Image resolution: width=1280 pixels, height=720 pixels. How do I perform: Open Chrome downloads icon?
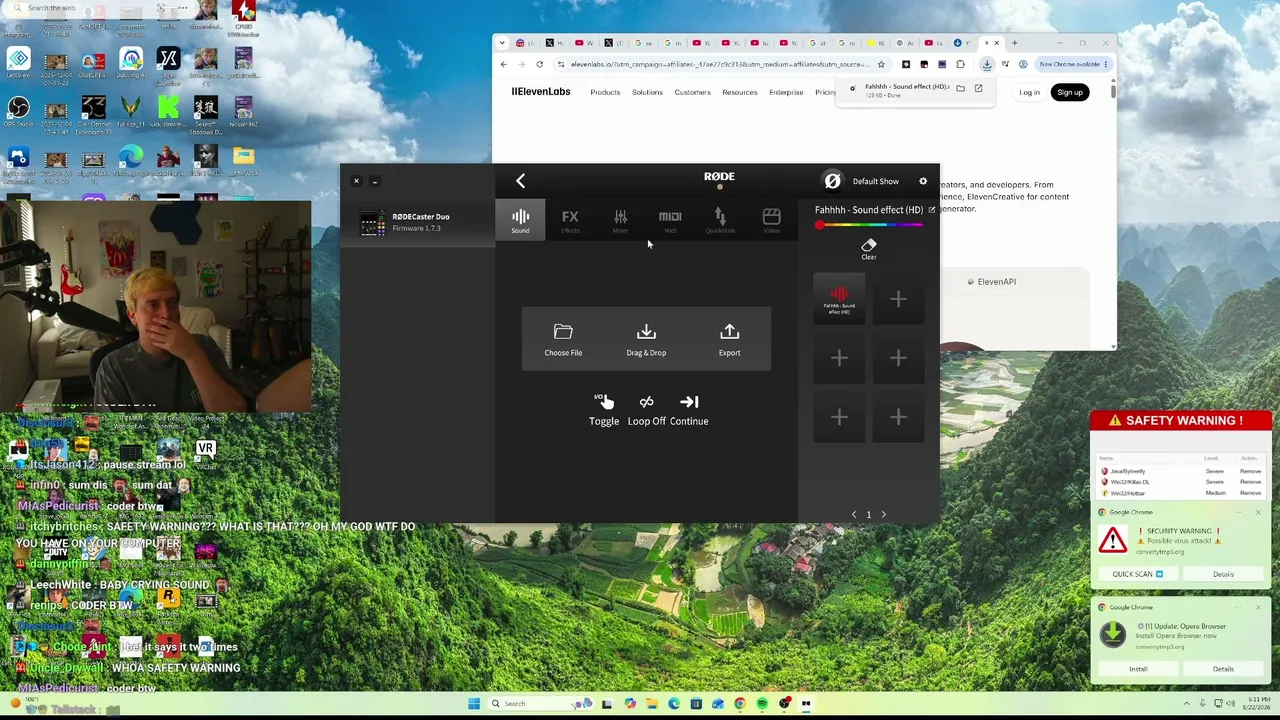986,64
